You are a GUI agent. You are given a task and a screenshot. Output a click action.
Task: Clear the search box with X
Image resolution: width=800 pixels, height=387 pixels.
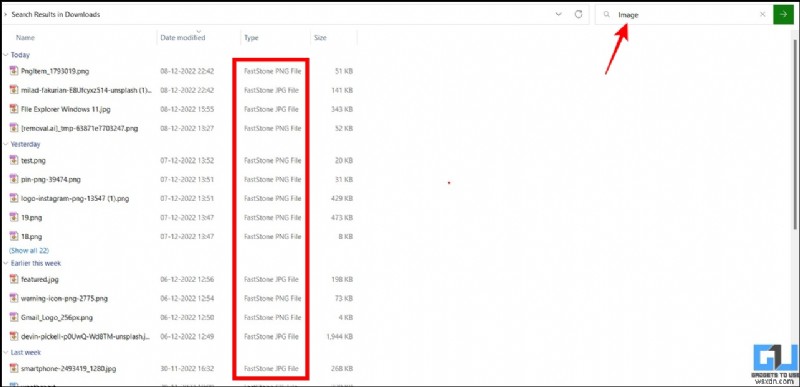[763, 15]
